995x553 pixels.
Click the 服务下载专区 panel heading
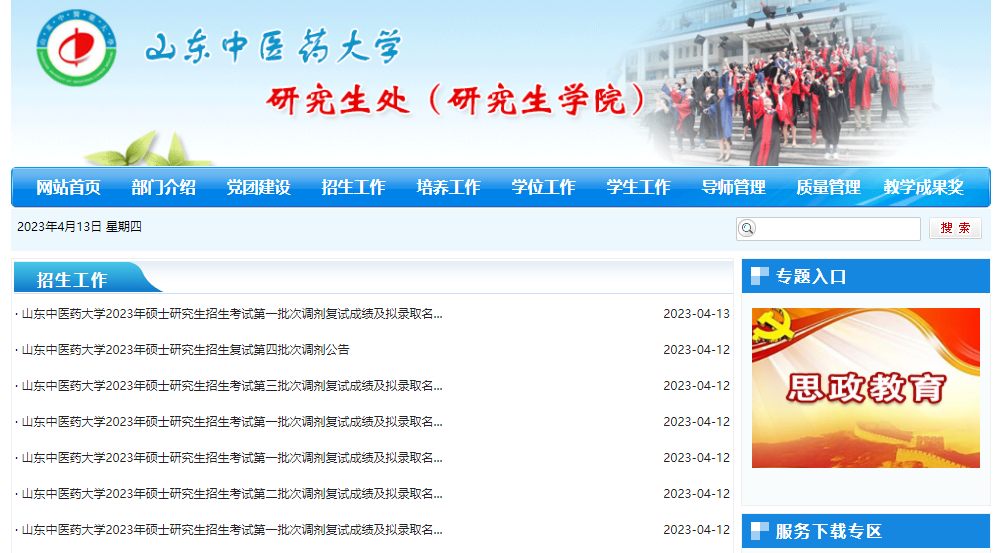tap(866, 531)
